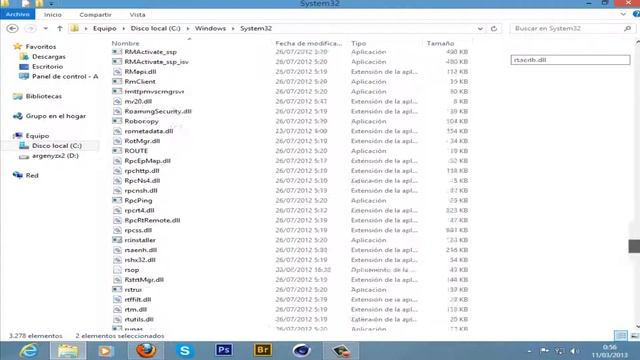Open Grupo en el hogar
This screenshot has width=640, height=360.
pos(56,116)
